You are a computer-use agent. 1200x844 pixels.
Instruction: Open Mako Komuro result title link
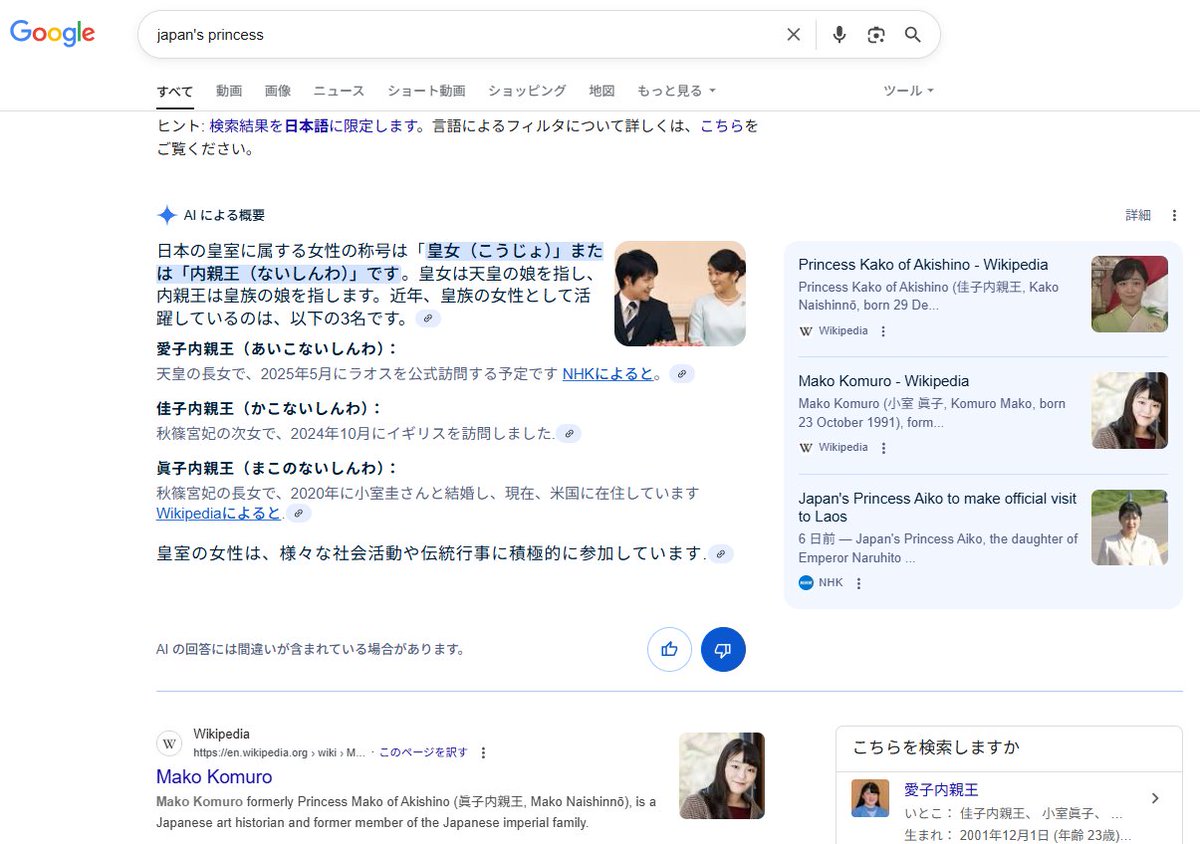click(x=214, y=777)
